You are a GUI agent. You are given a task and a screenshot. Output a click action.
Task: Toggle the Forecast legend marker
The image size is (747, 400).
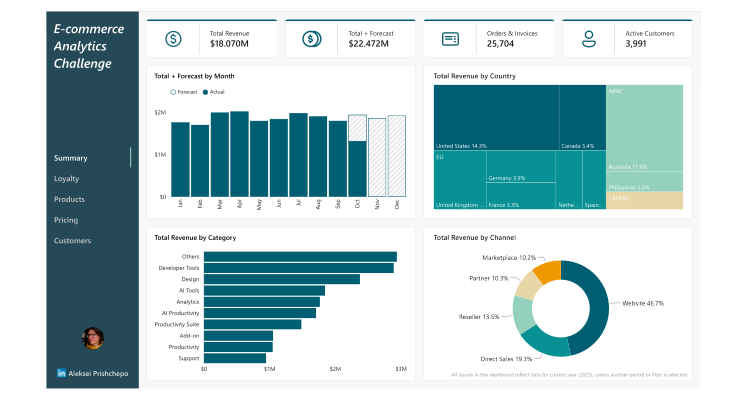173,92
